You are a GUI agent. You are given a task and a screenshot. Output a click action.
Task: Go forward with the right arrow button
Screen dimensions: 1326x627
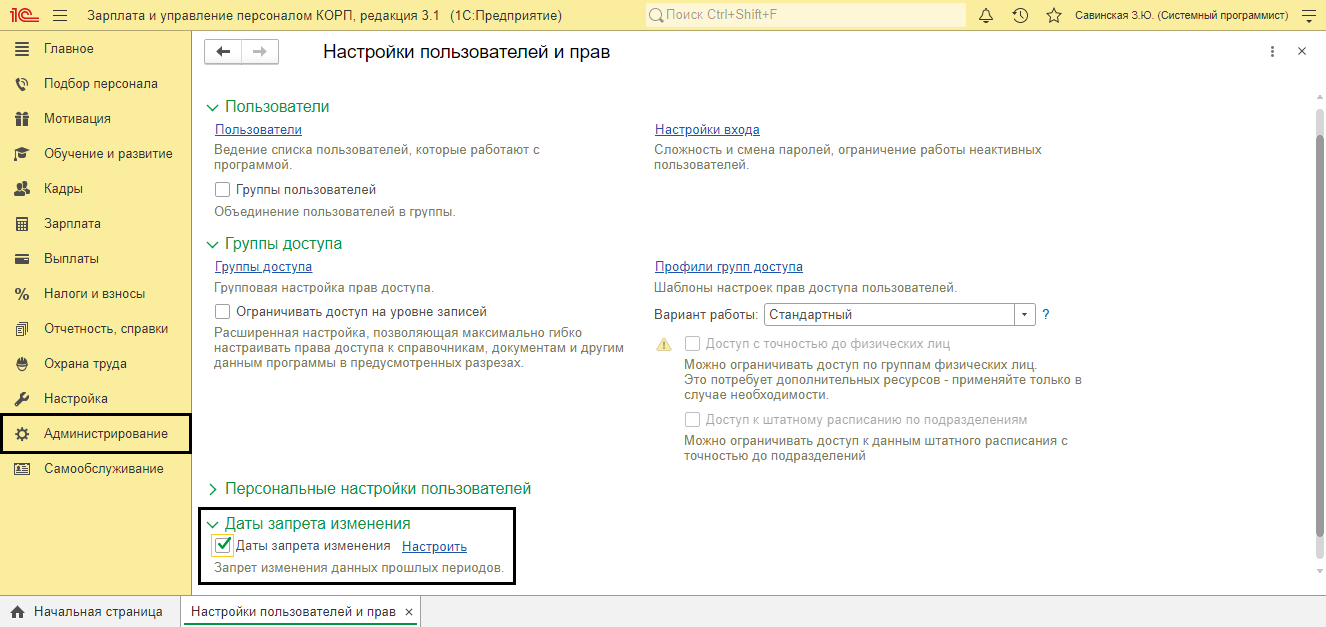point(260,52)
